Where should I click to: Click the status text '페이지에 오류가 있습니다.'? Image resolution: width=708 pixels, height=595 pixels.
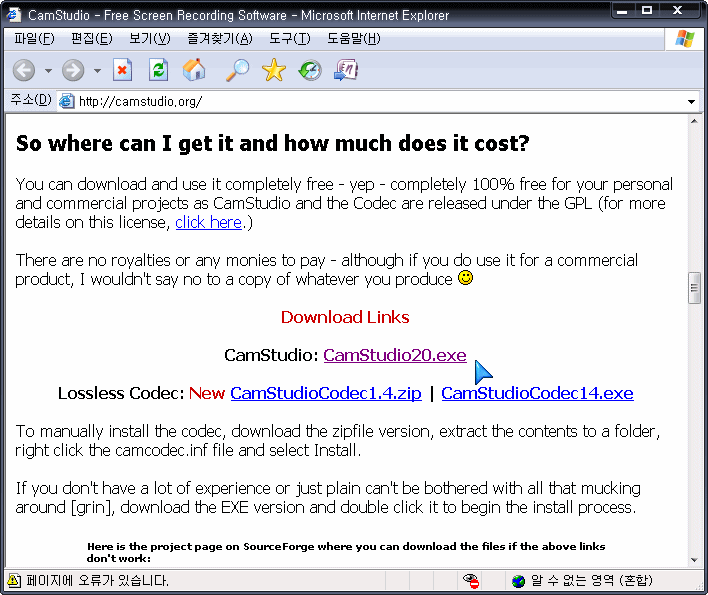click(98, 581)
